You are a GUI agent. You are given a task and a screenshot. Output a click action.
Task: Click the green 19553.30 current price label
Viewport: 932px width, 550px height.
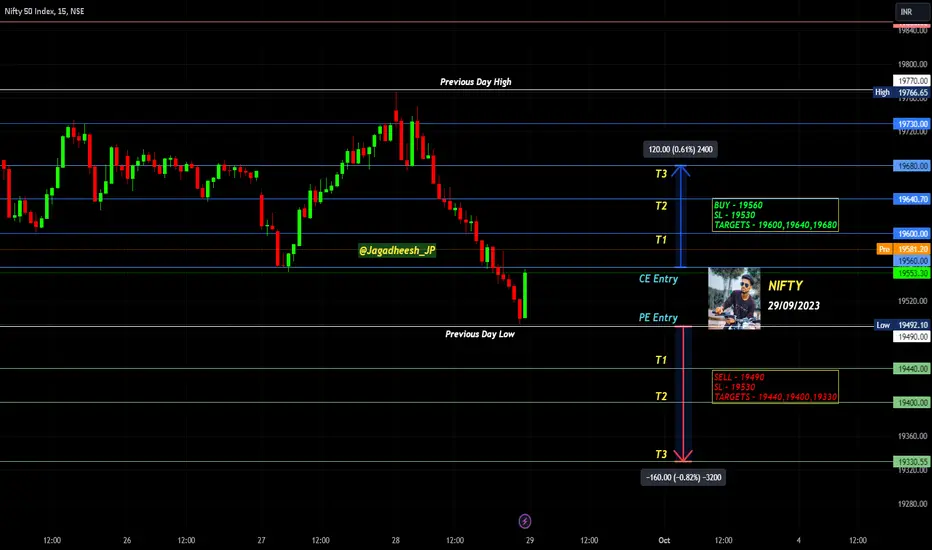pos(912,274)
